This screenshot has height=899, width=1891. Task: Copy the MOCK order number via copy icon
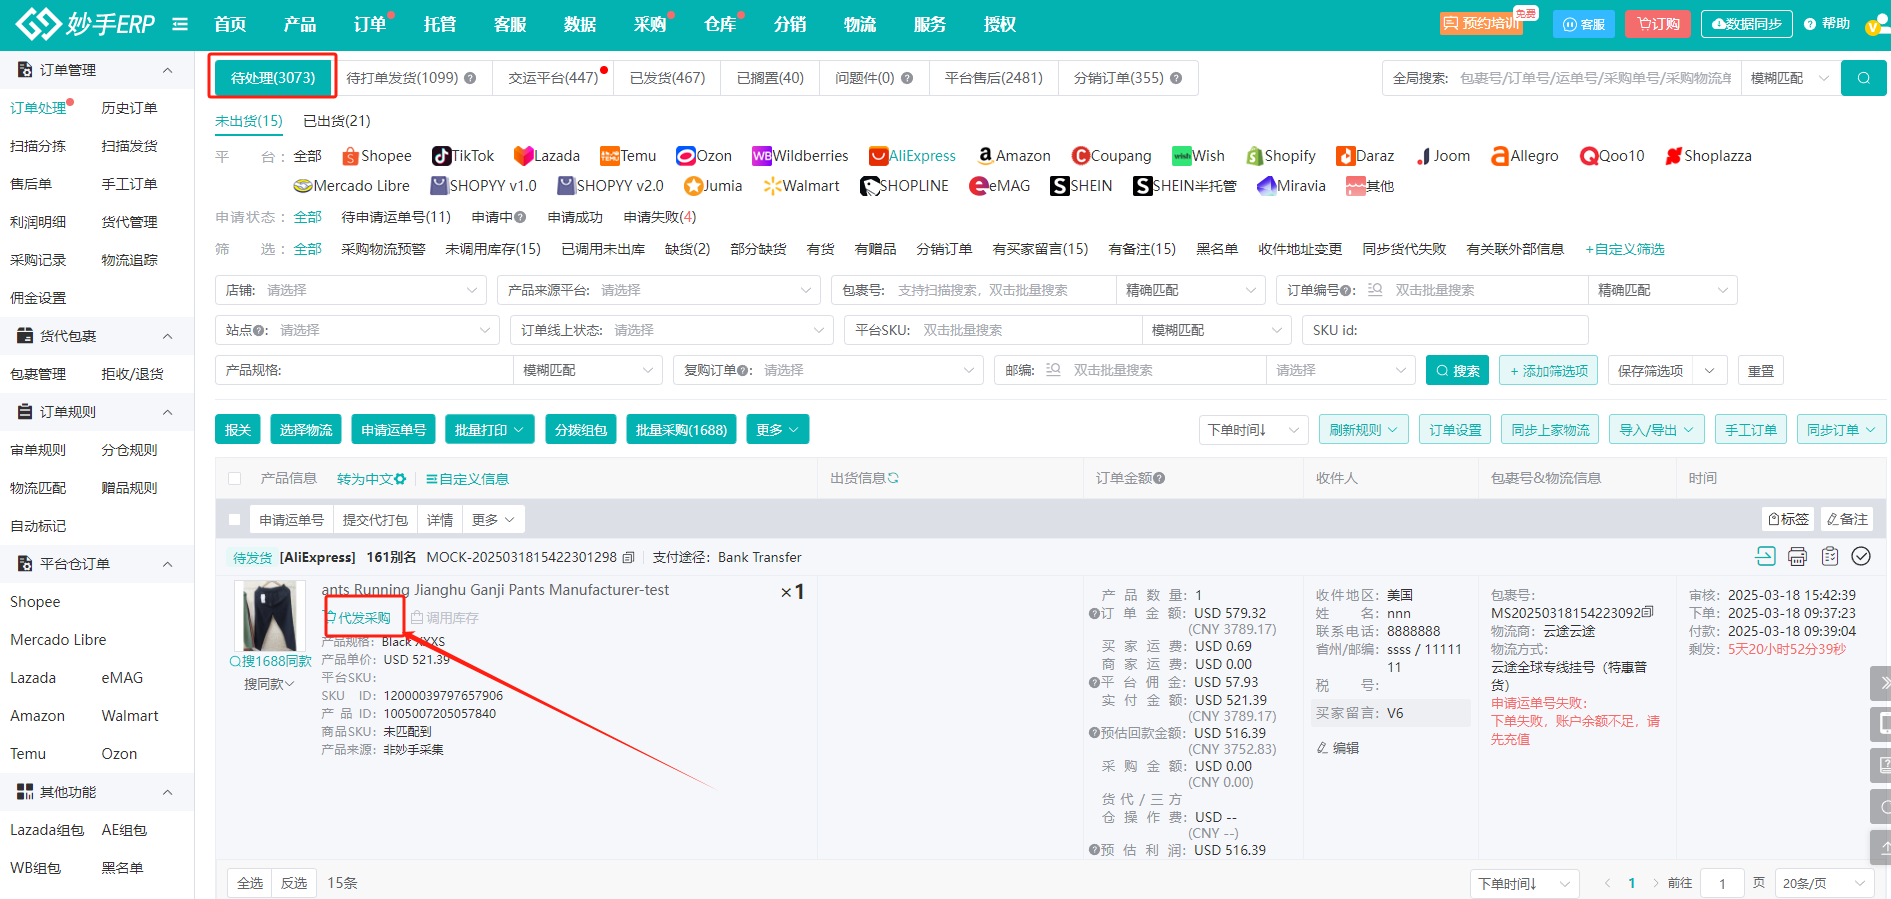click(x=628, y=557)
